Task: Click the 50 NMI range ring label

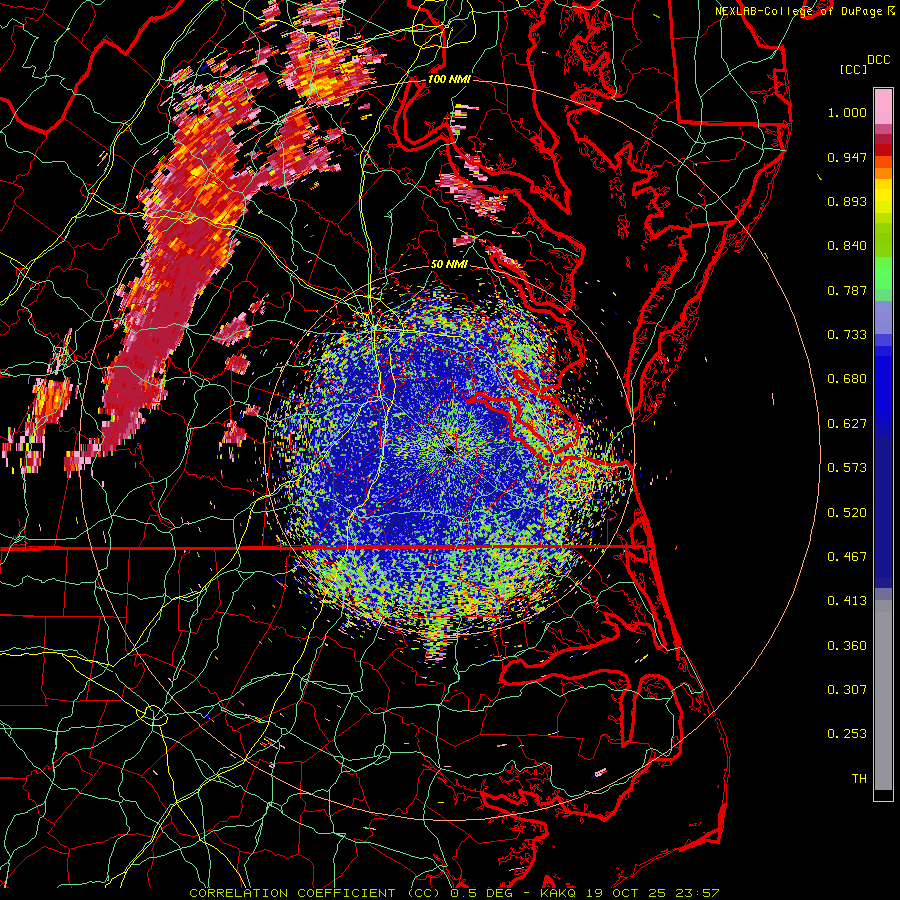Action: pos(449,265)
